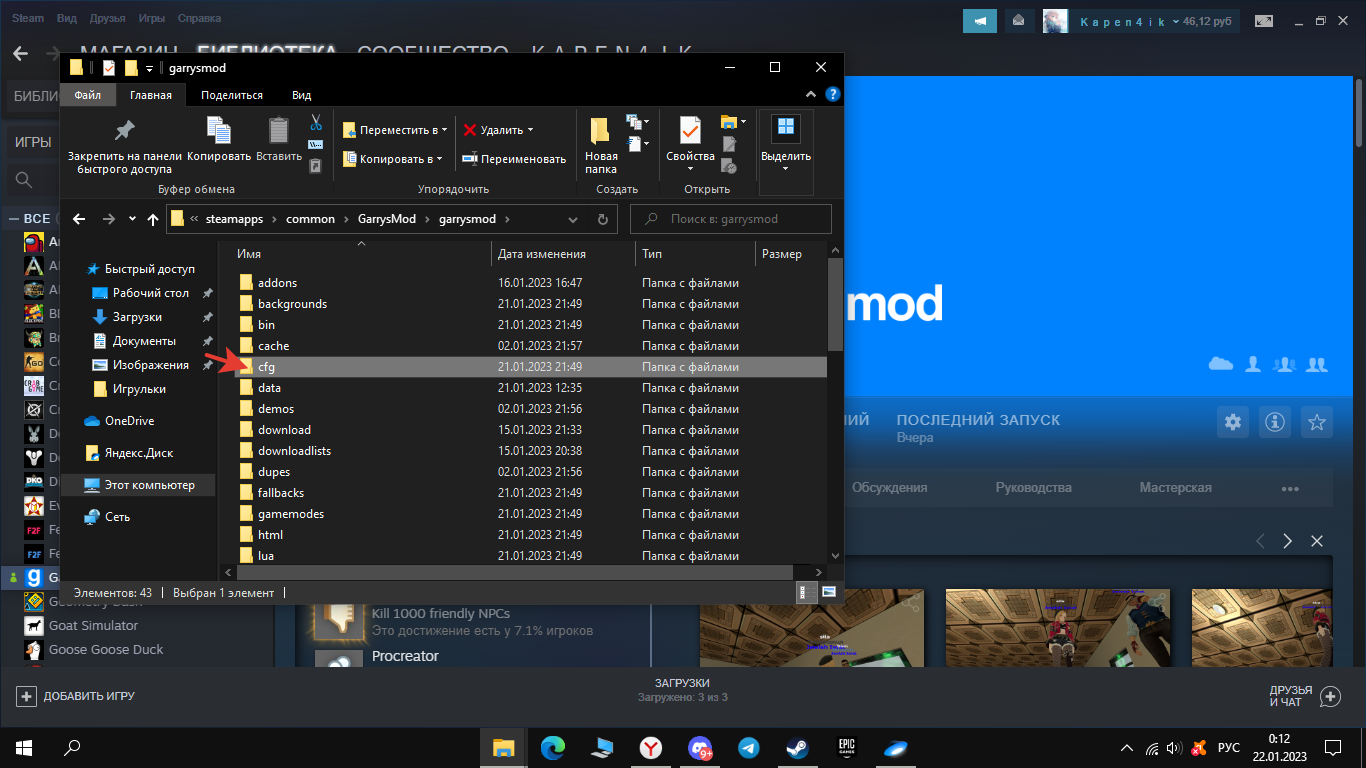The image size is (1366, 768).
Task: Open the three-dots more menu in Steam
Action: (x=1290, y=488)
